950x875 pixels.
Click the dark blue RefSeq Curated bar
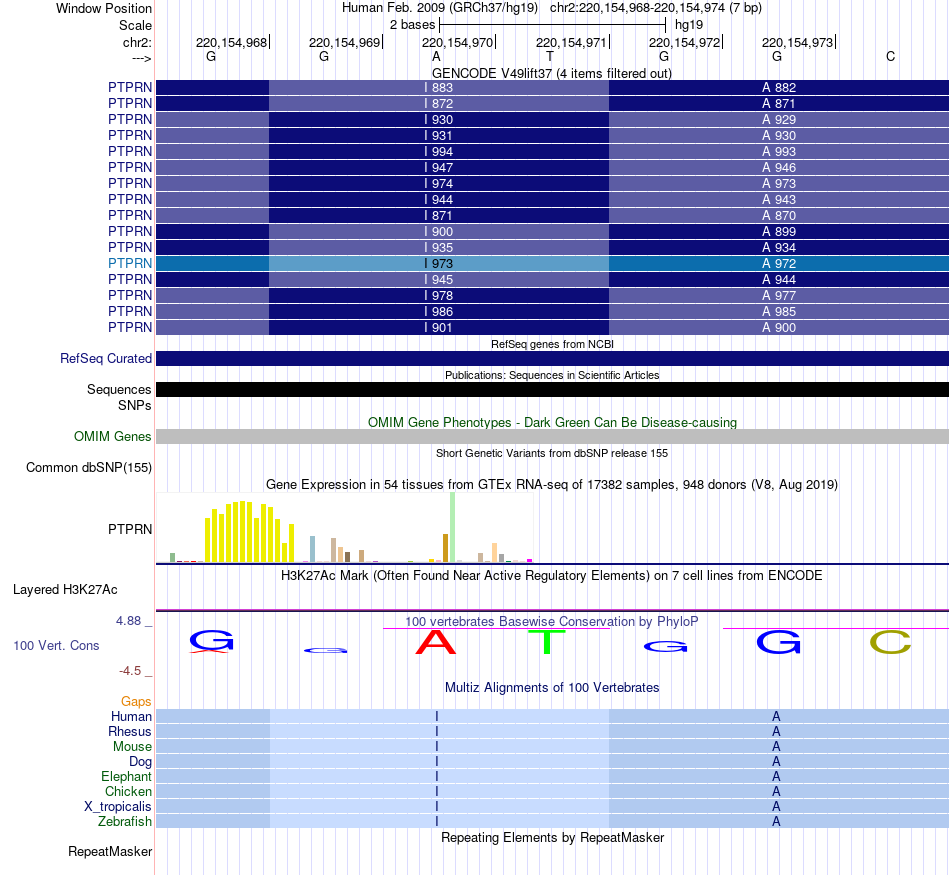tap(552, 359)
